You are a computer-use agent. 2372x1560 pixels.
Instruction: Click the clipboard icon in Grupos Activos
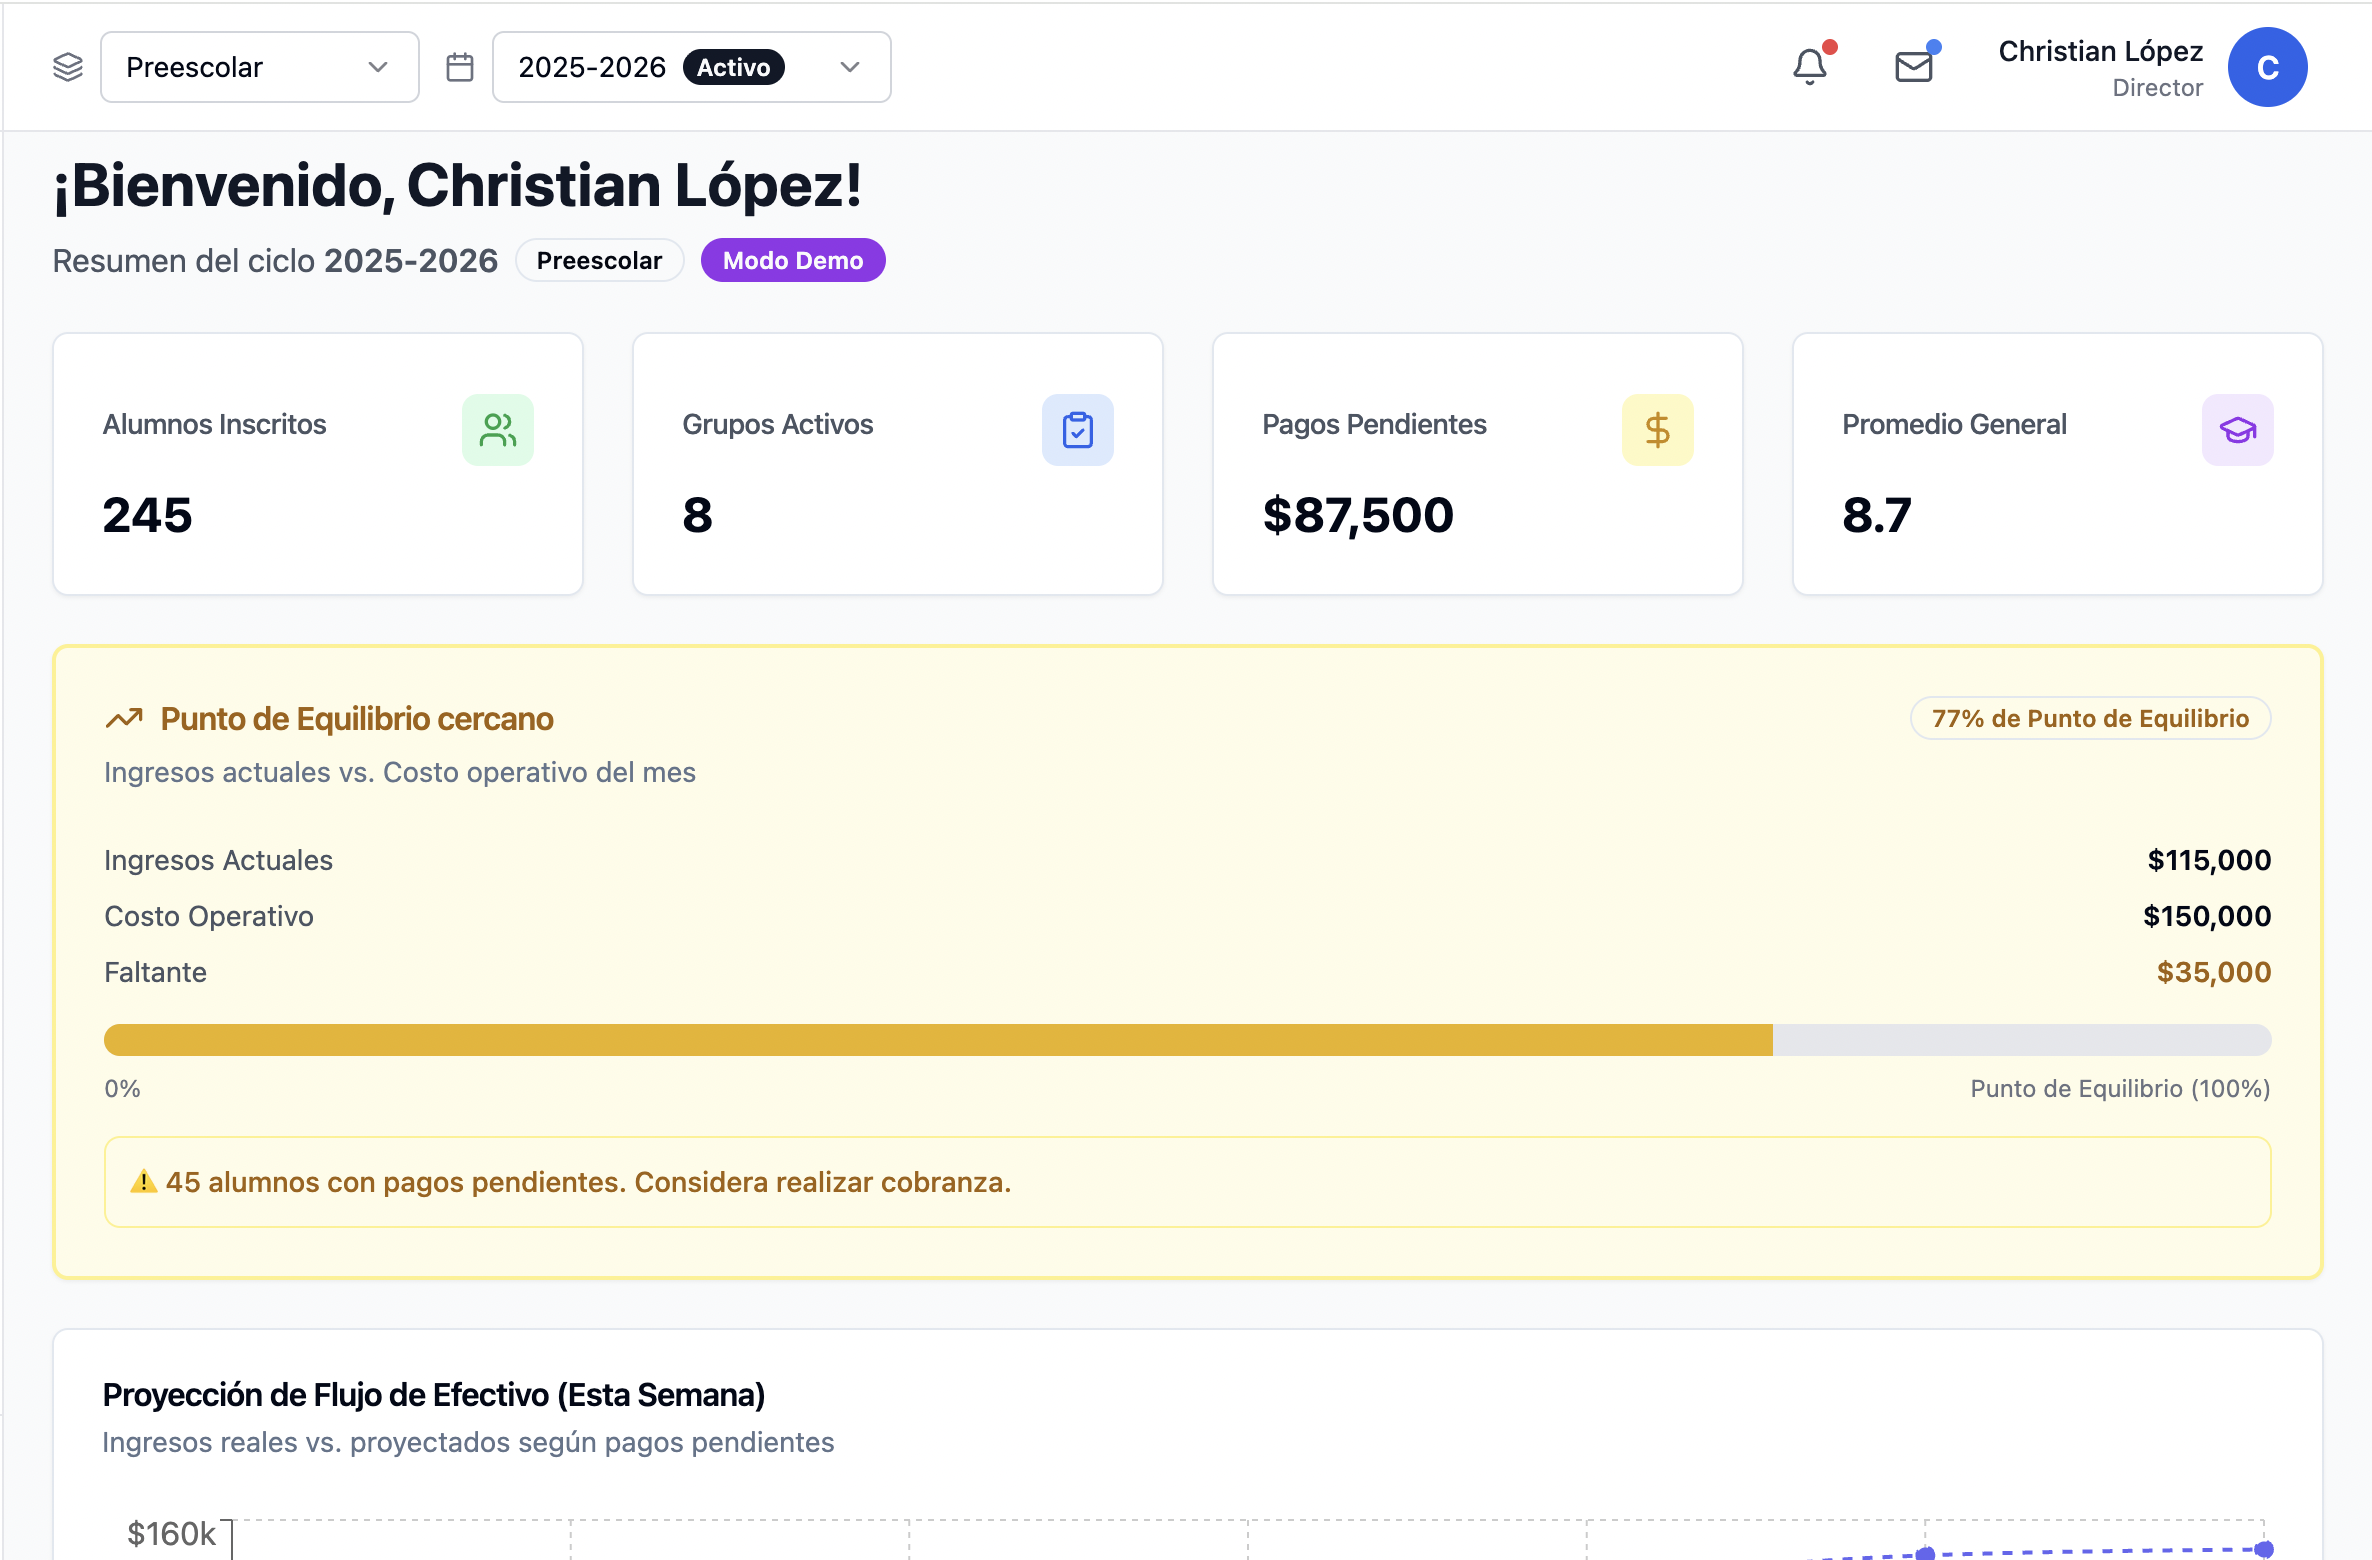point(1077,430)
